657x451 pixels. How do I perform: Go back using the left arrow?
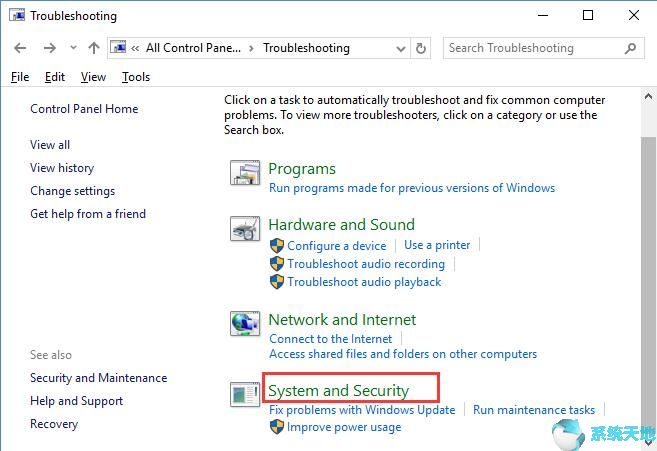(20, 48)
